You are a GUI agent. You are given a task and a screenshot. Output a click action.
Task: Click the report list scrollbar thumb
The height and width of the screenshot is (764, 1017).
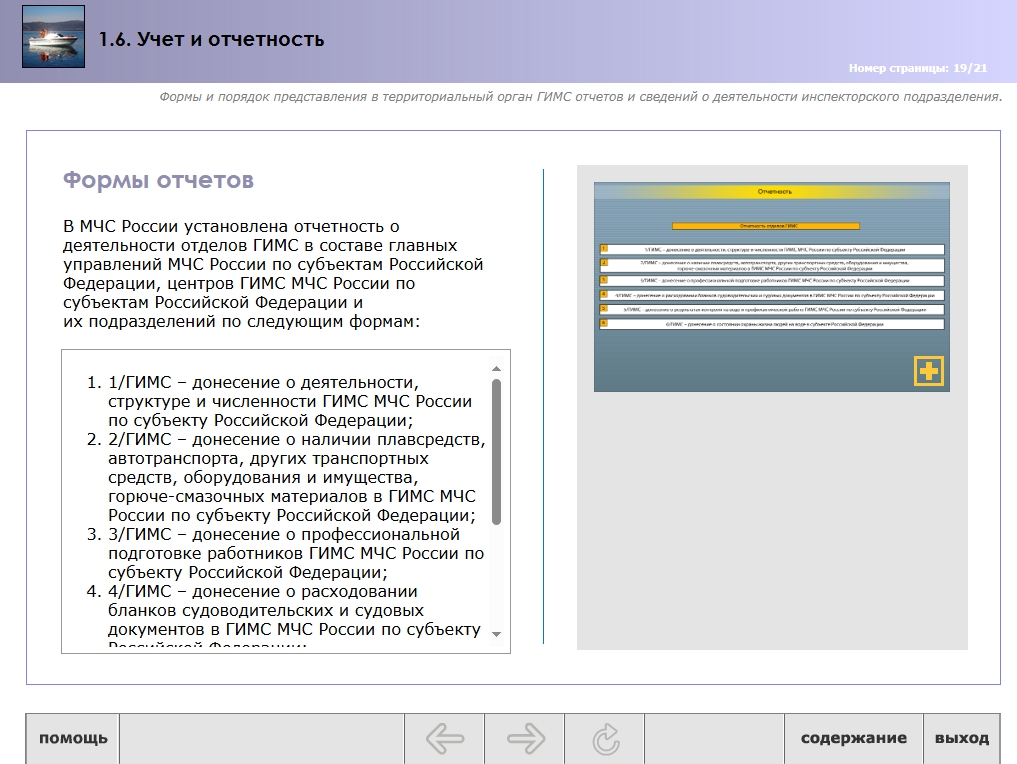coord(497,451)
